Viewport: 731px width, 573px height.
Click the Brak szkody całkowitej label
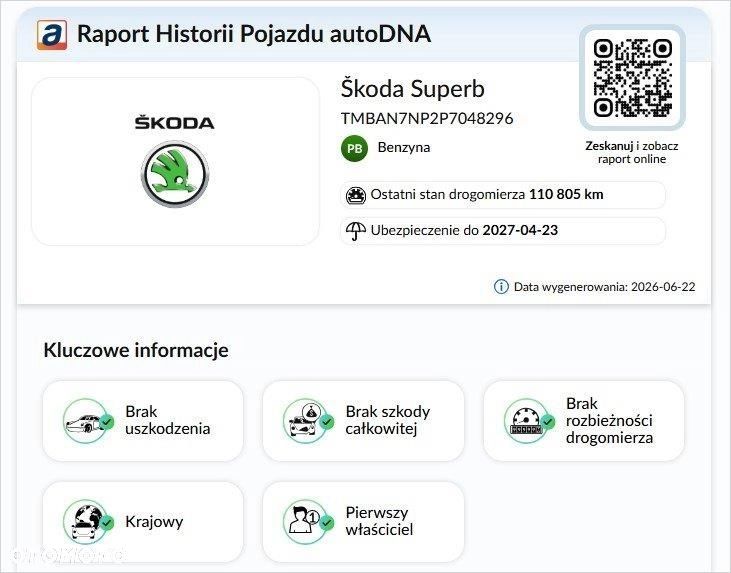[x=387, y=420]
